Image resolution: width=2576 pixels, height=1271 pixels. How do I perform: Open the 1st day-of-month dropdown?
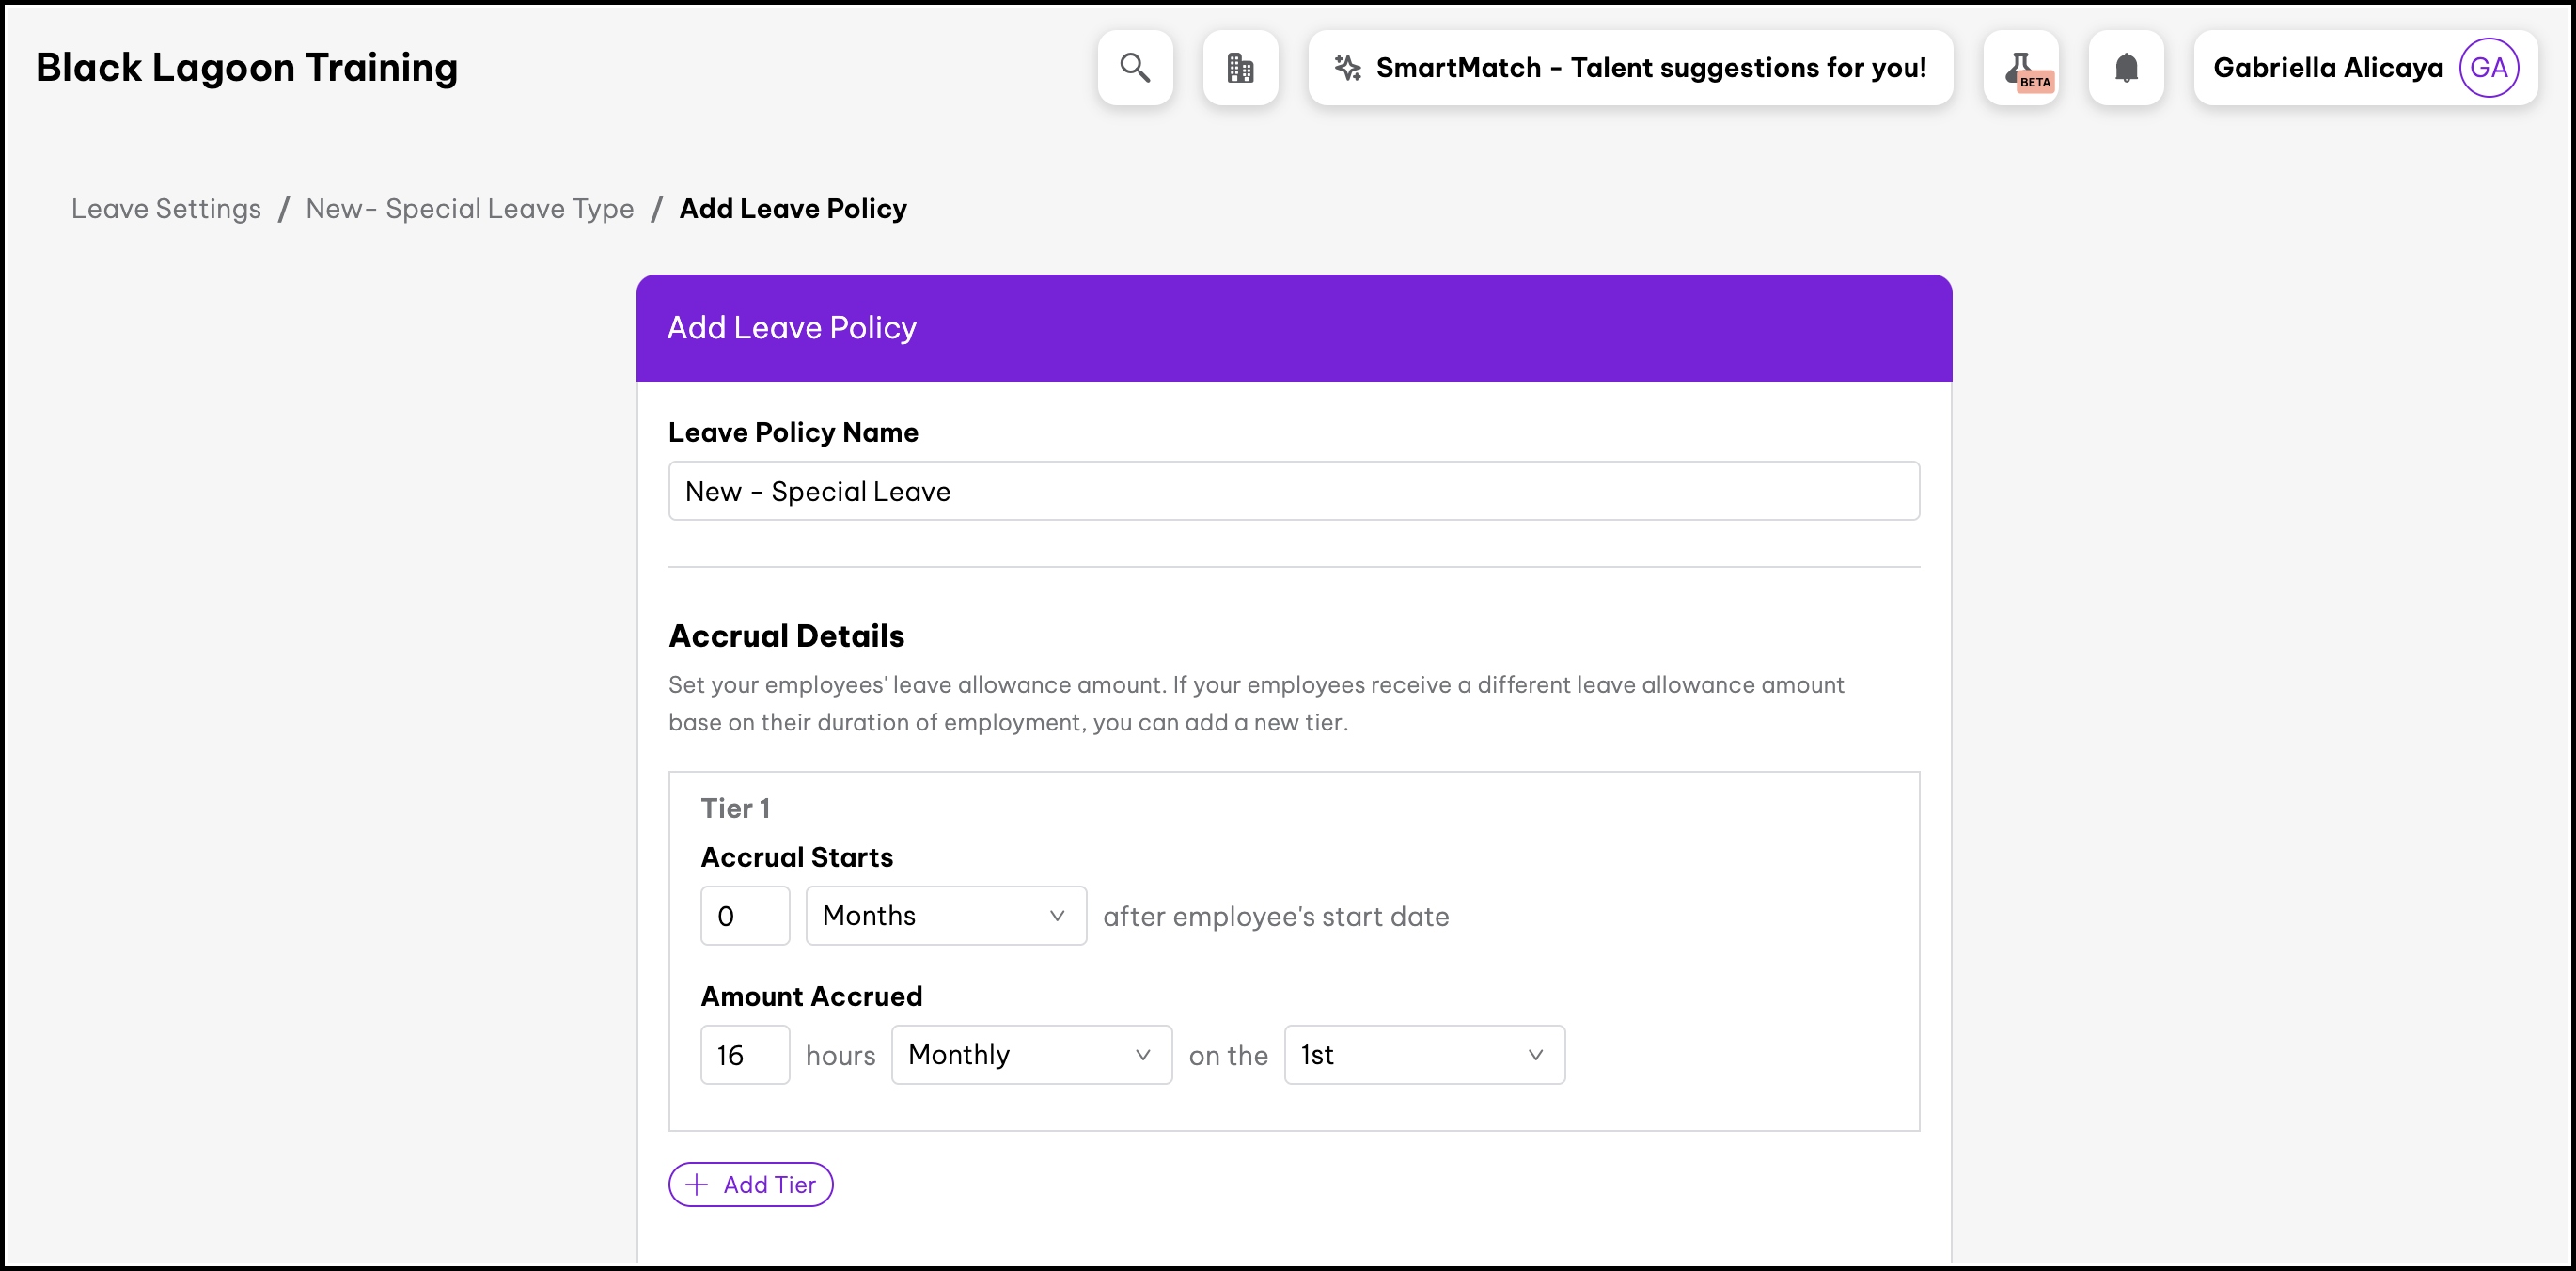[1423, 1055]
